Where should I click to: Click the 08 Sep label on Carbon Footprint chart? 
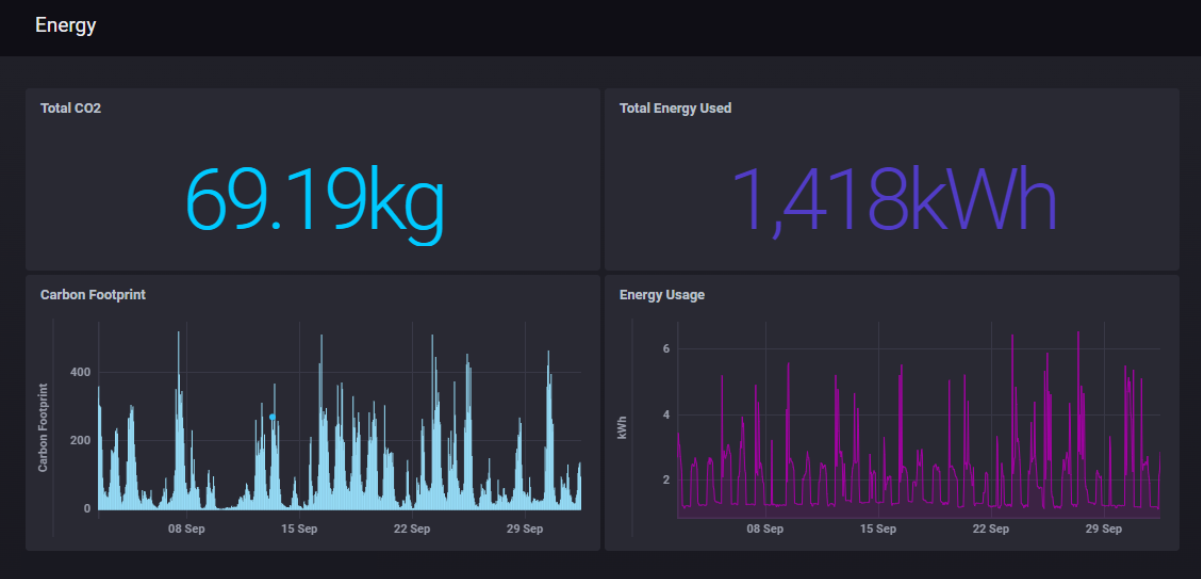coord(186,529)
